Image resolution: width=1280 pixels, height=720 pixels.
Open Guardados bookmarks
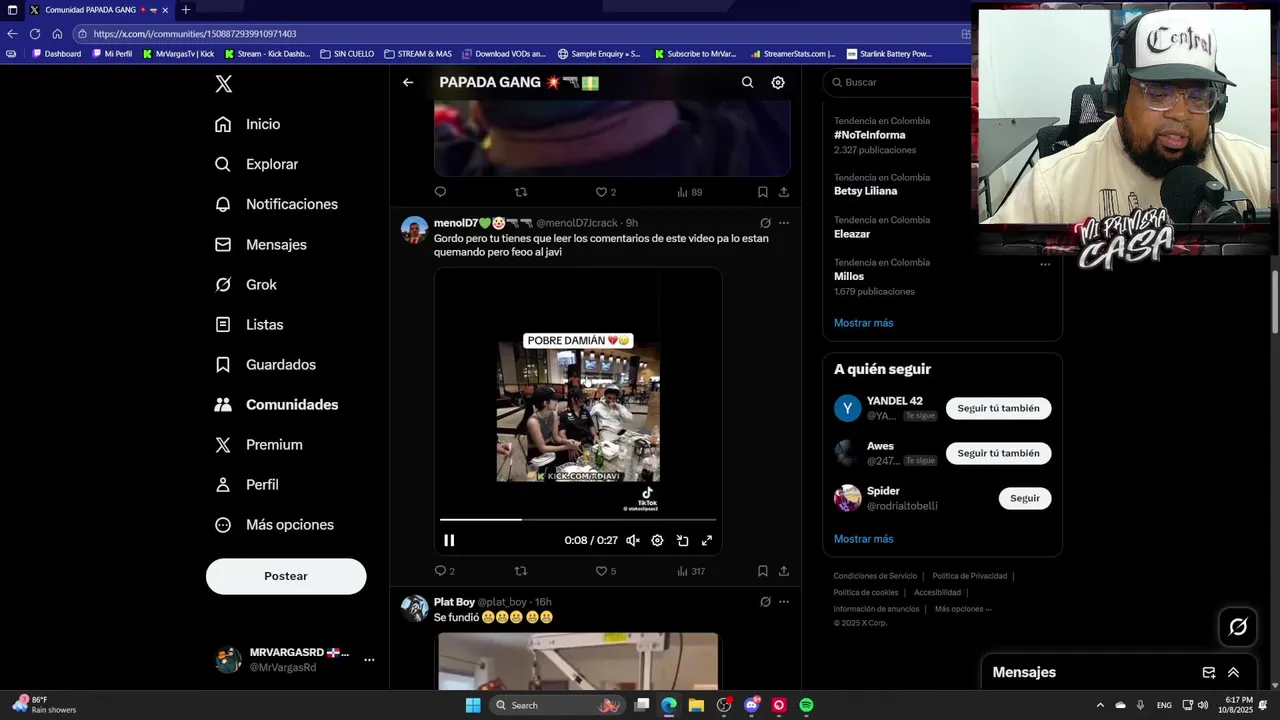tap(266, 364)
